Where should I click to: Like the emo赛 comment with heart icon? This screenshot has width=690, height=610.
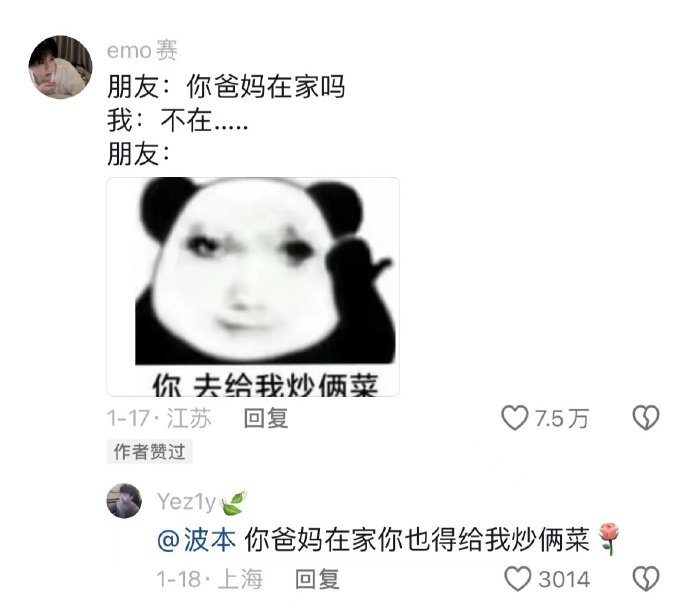pyautogui.click(x=514, y=418)
